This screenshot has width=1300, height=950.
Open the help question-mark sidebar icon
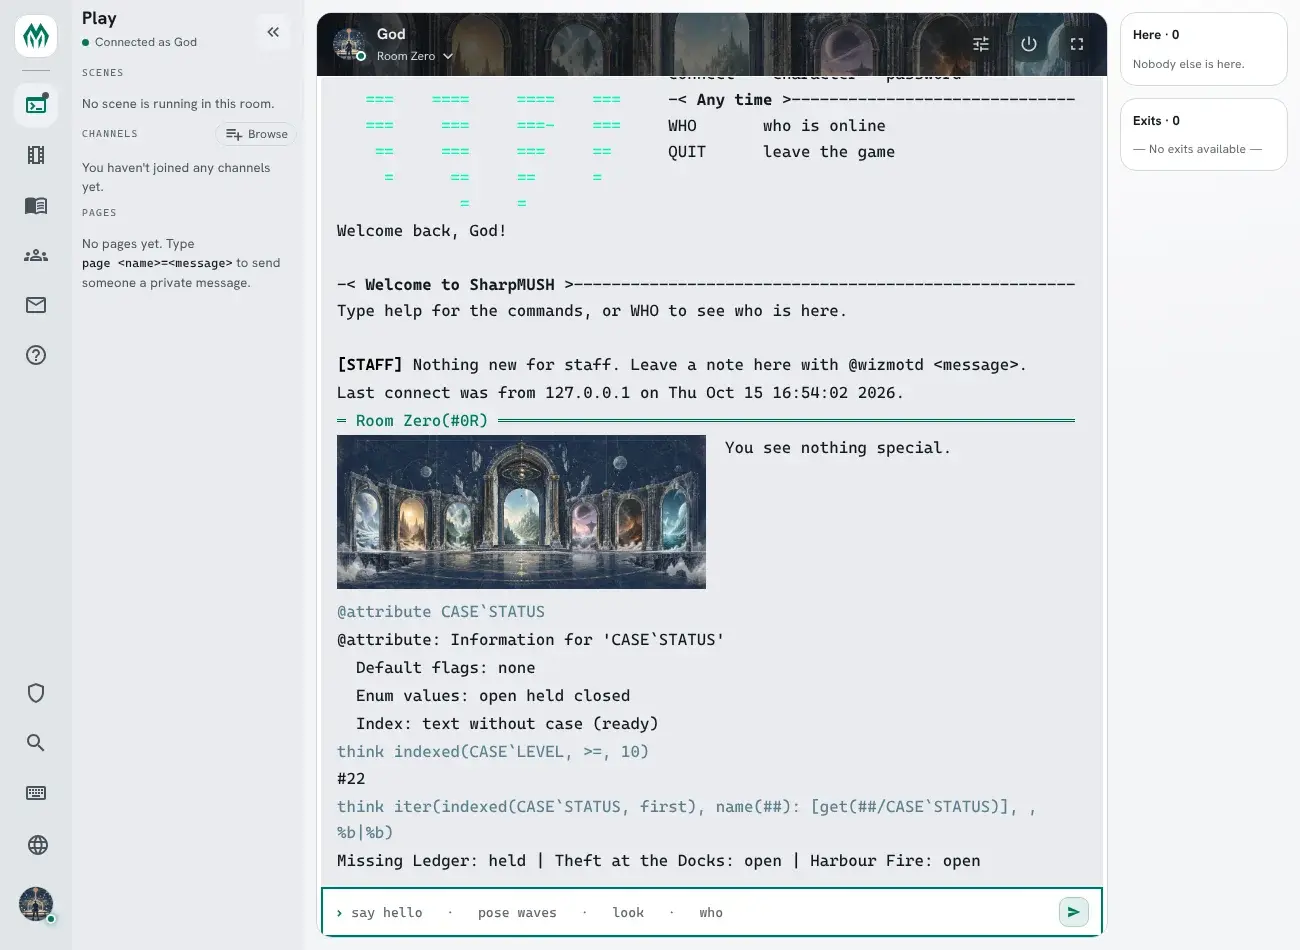coord(36,355)
